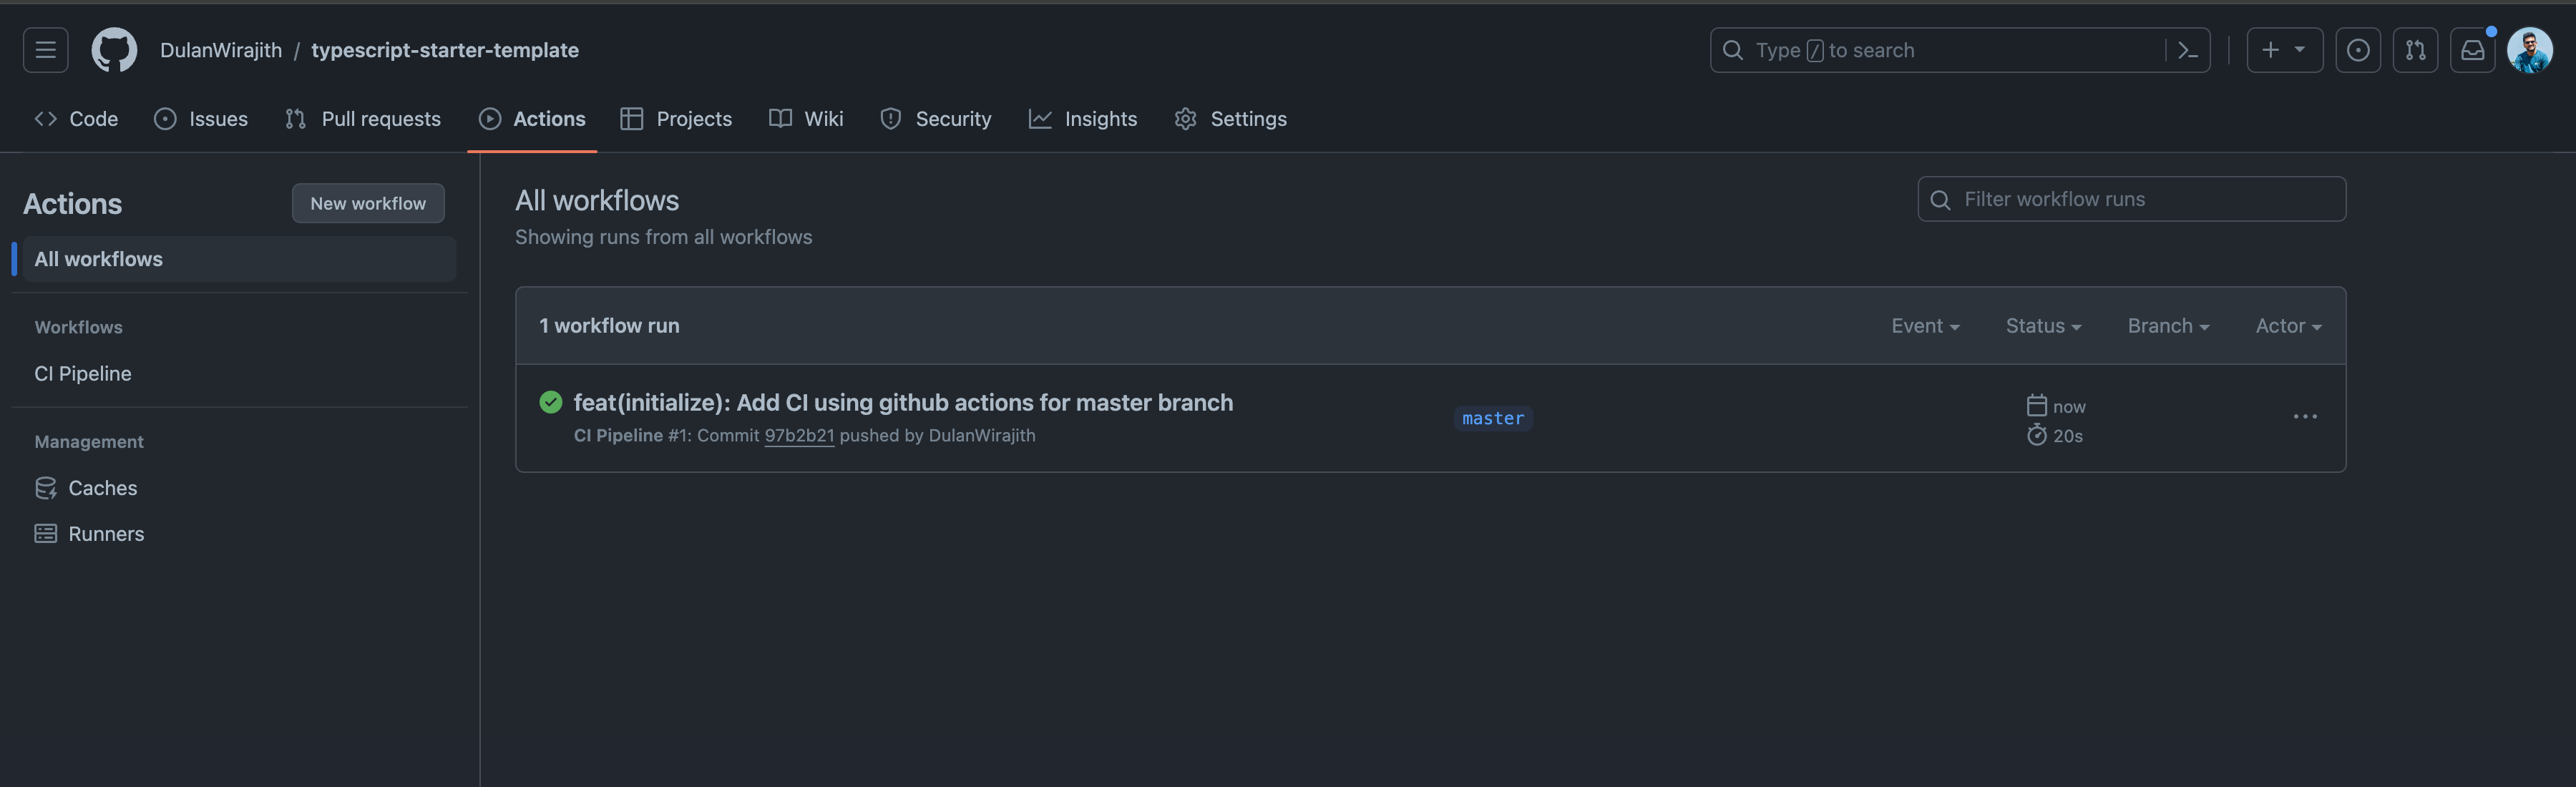Open the pull requests header icon
Viewport: 2576px width, 787px height.
tap(2415, 50)
